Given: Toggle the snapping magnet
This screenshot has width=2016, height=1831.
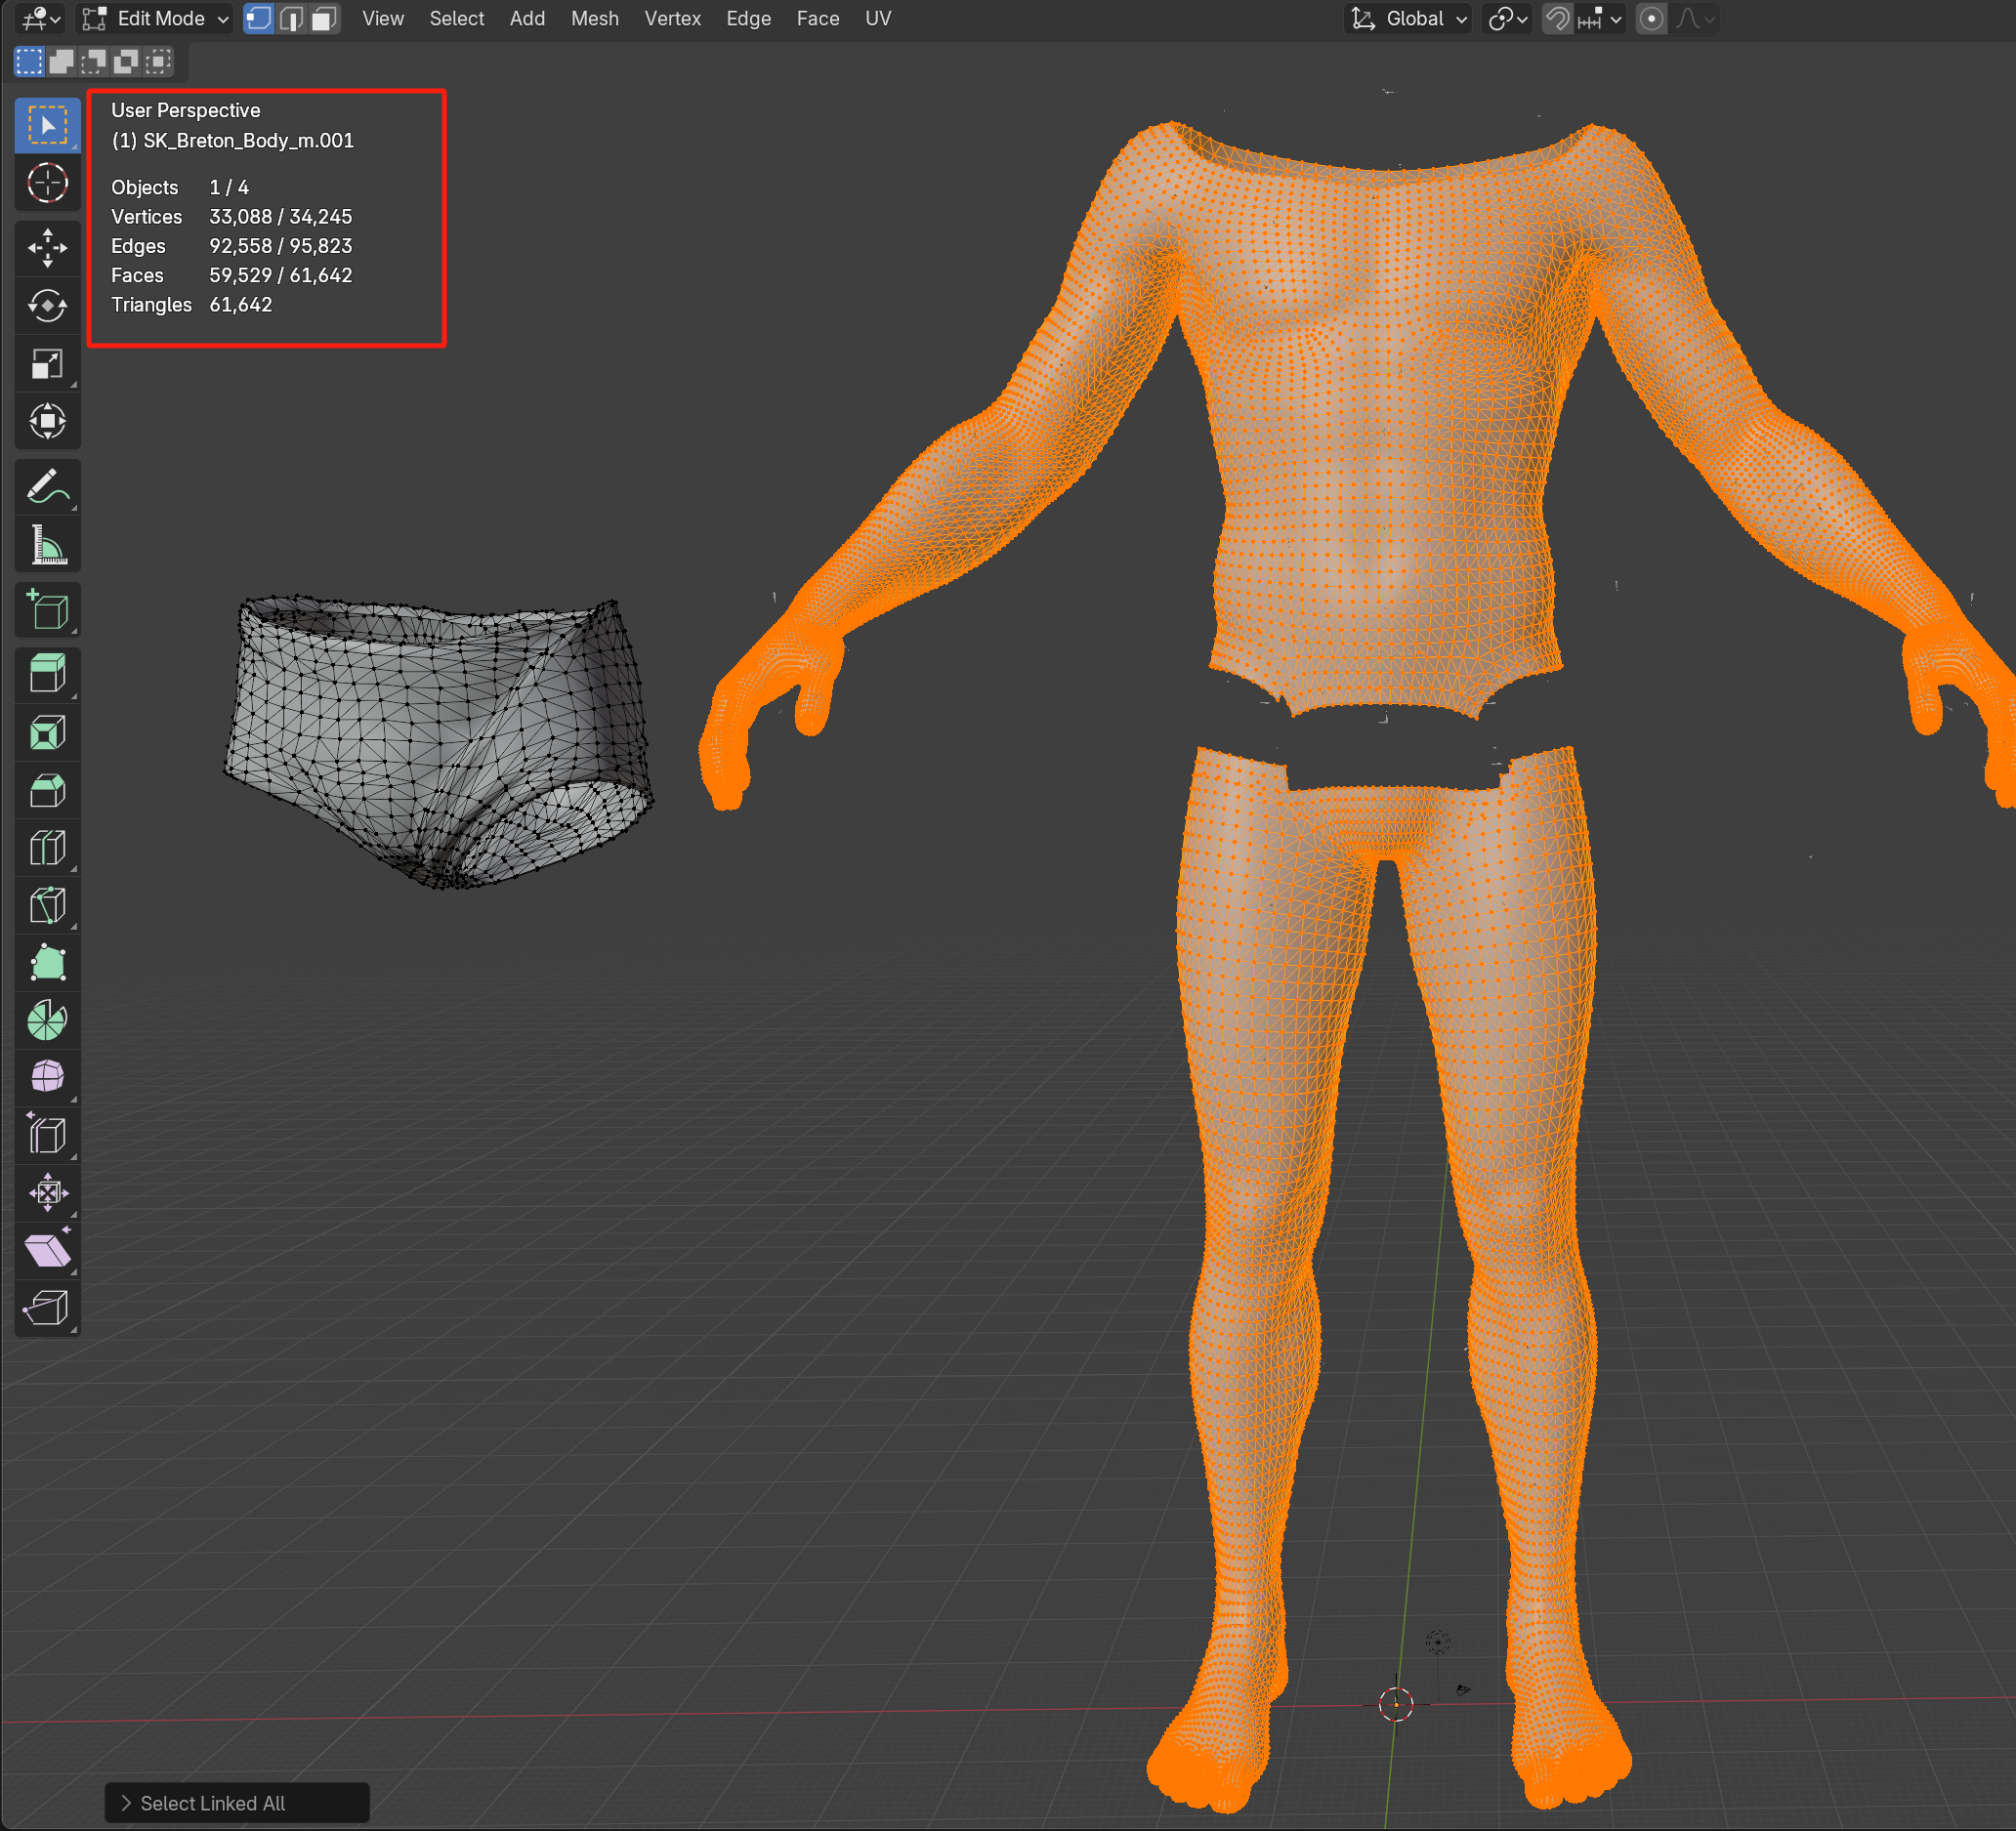Looking at the screenshot, I should pos(1557,19).
